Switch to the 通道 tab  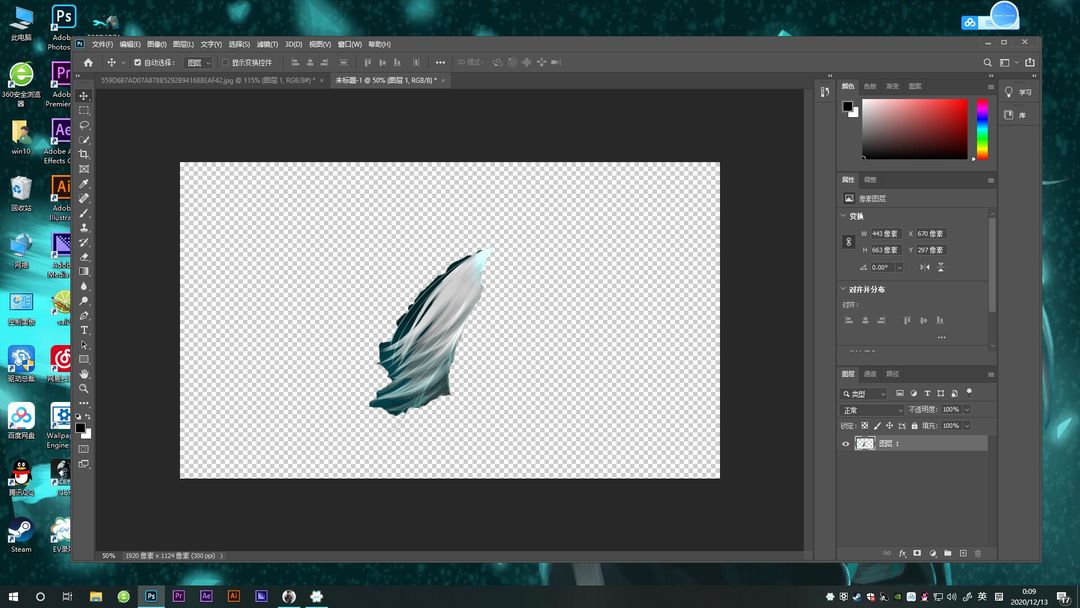(871, 374)
